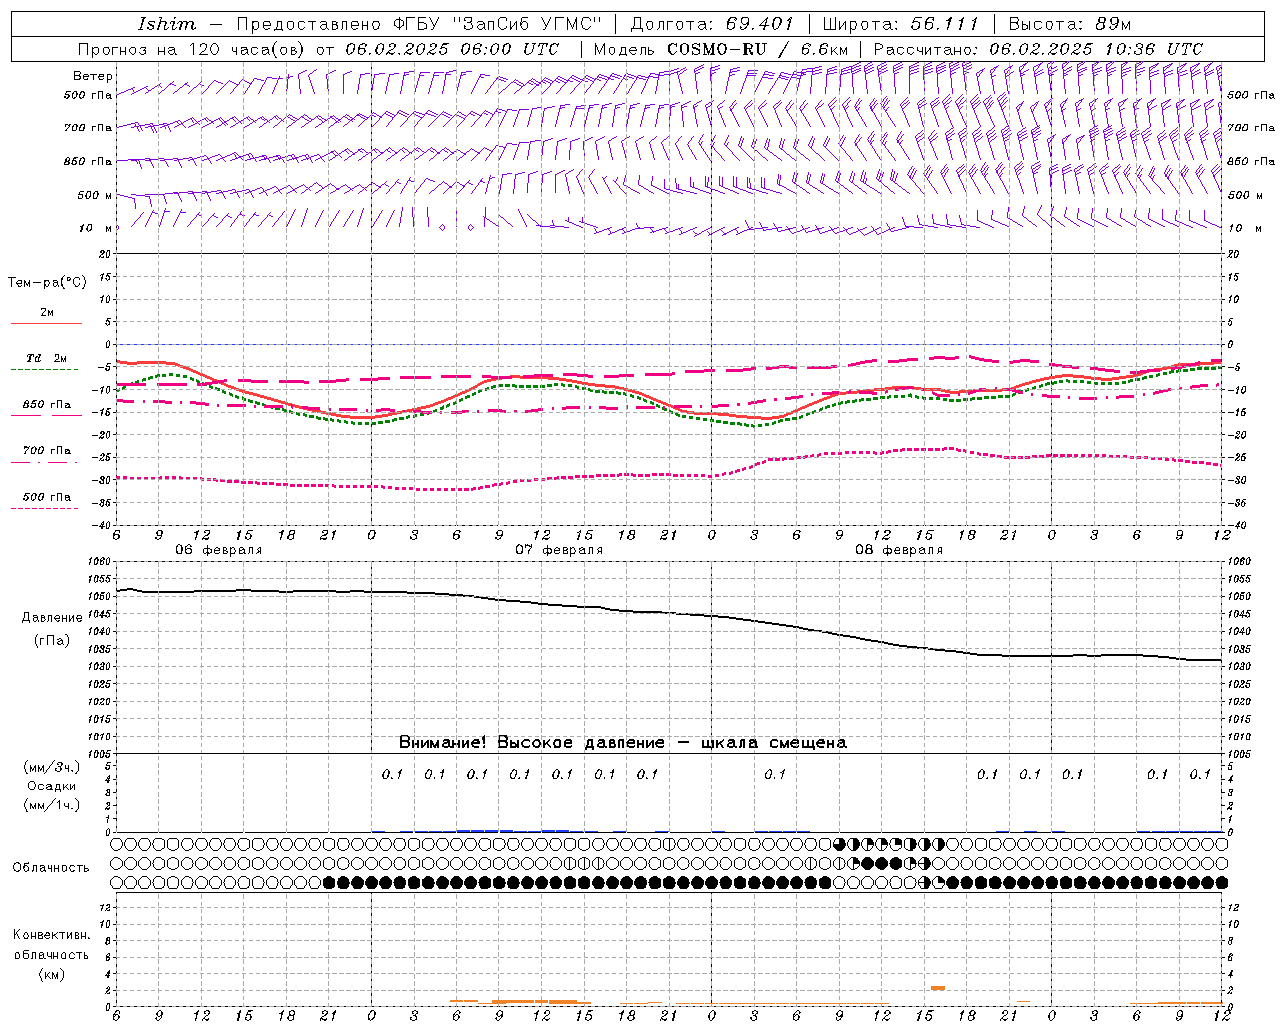Image resolution: width=1280 pixels, height=1024 pixels.
Task: Click the Рассчитано: 06.02.2025 10:36 UTC timestamp
Action: tap(1038, 49)
